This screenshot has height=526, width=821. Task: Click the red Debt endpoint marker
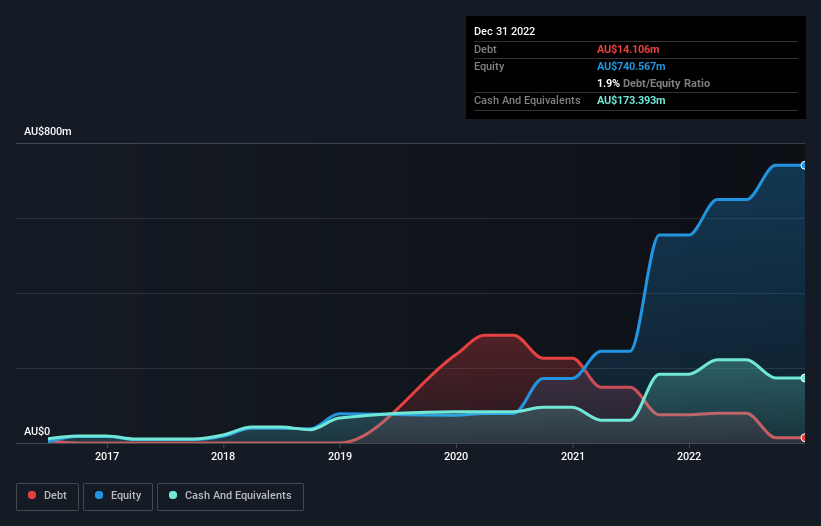coord(804,438)
